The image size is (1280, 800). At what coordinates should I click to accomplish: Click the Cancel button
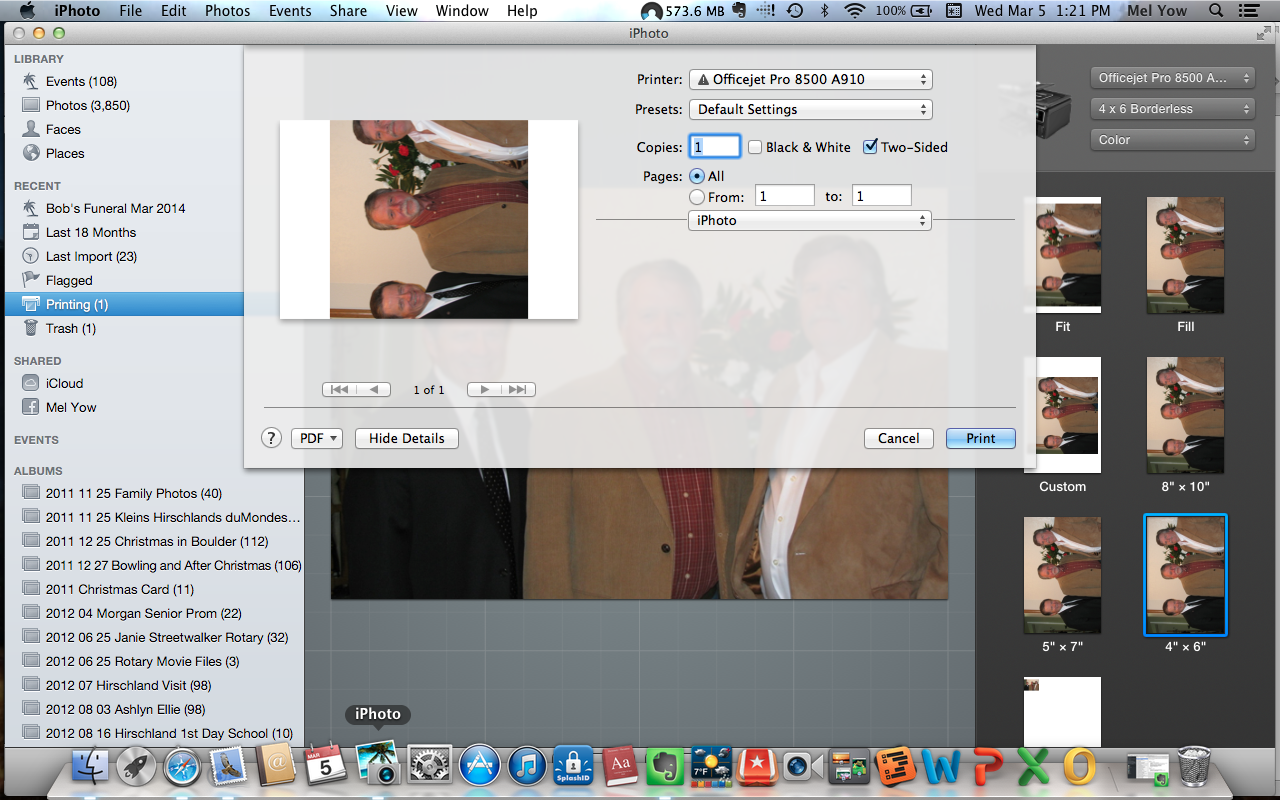(x=899, y=438)
